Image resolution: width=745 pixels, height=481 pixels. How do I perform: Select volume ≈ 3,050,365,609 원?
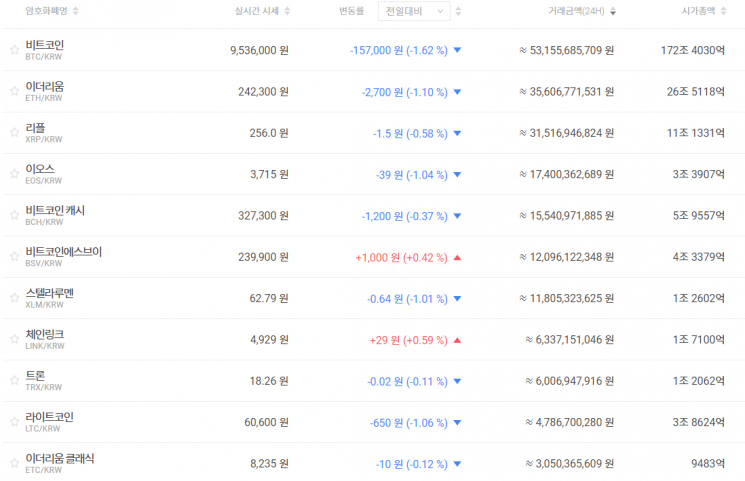570,463
